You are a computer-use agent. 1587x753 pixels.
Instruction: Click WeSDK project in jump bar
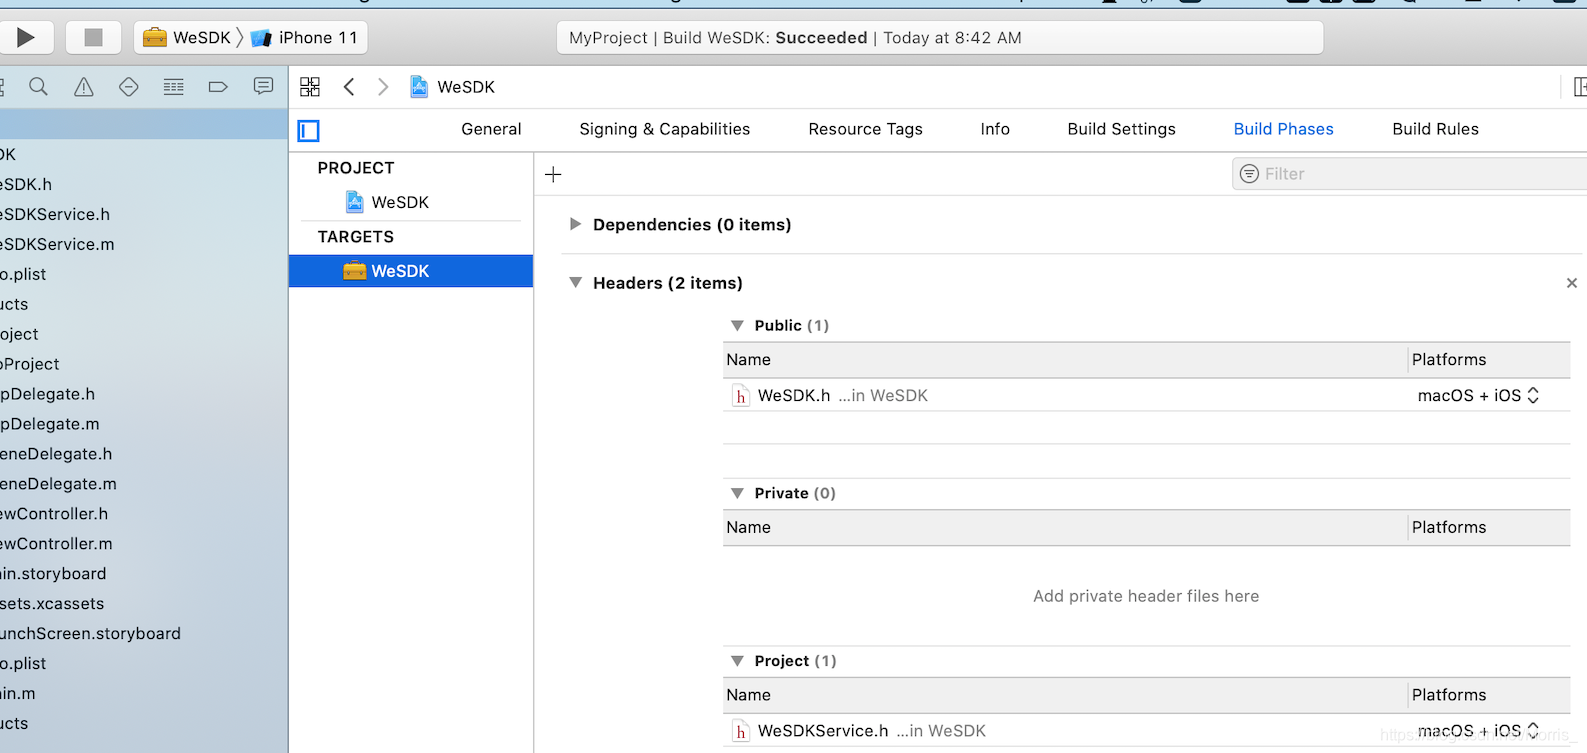[453, 87]
